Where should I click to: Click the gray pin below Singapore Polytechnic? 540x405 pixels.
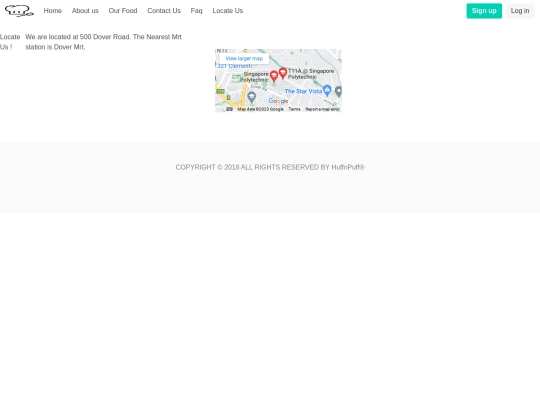(x=252, y=97)
